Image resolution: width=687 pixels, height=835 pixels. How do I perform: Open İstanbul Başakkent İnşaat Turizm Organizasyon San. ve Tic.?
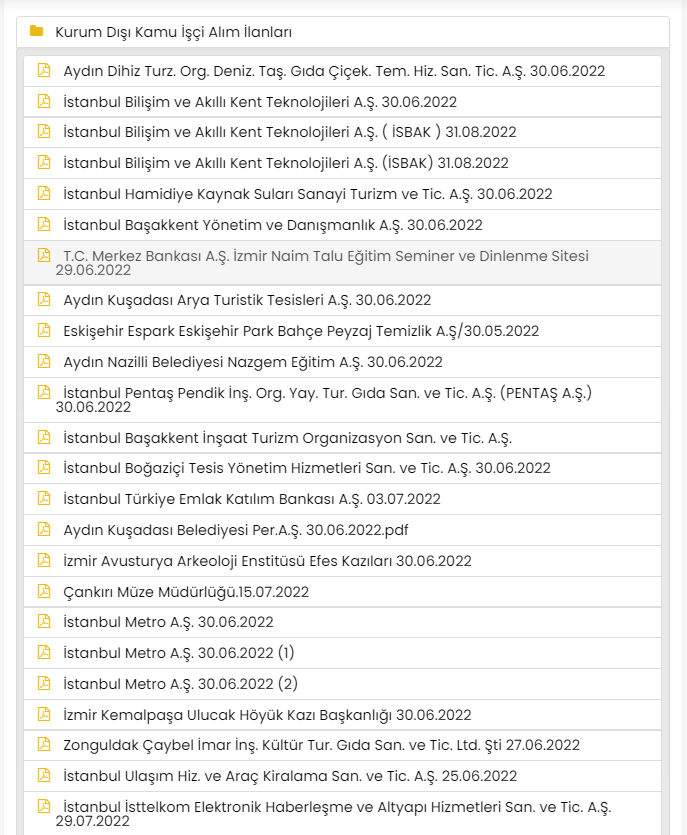pyautogui.click(x=288, y=438)
